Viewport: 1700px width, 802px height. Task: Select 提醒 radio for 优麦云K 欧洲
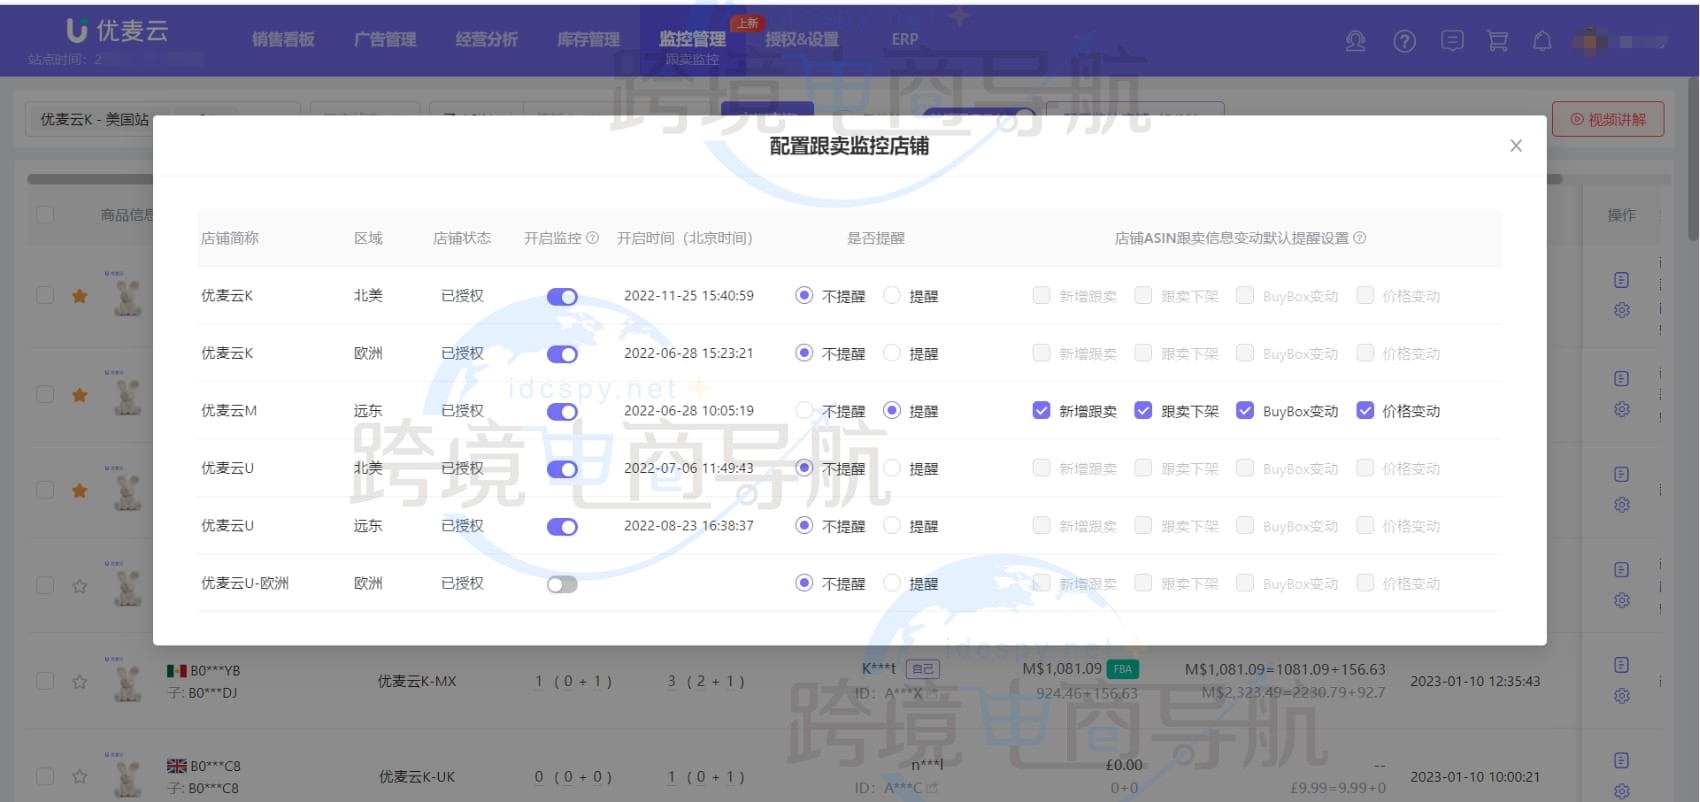(892, 353)
